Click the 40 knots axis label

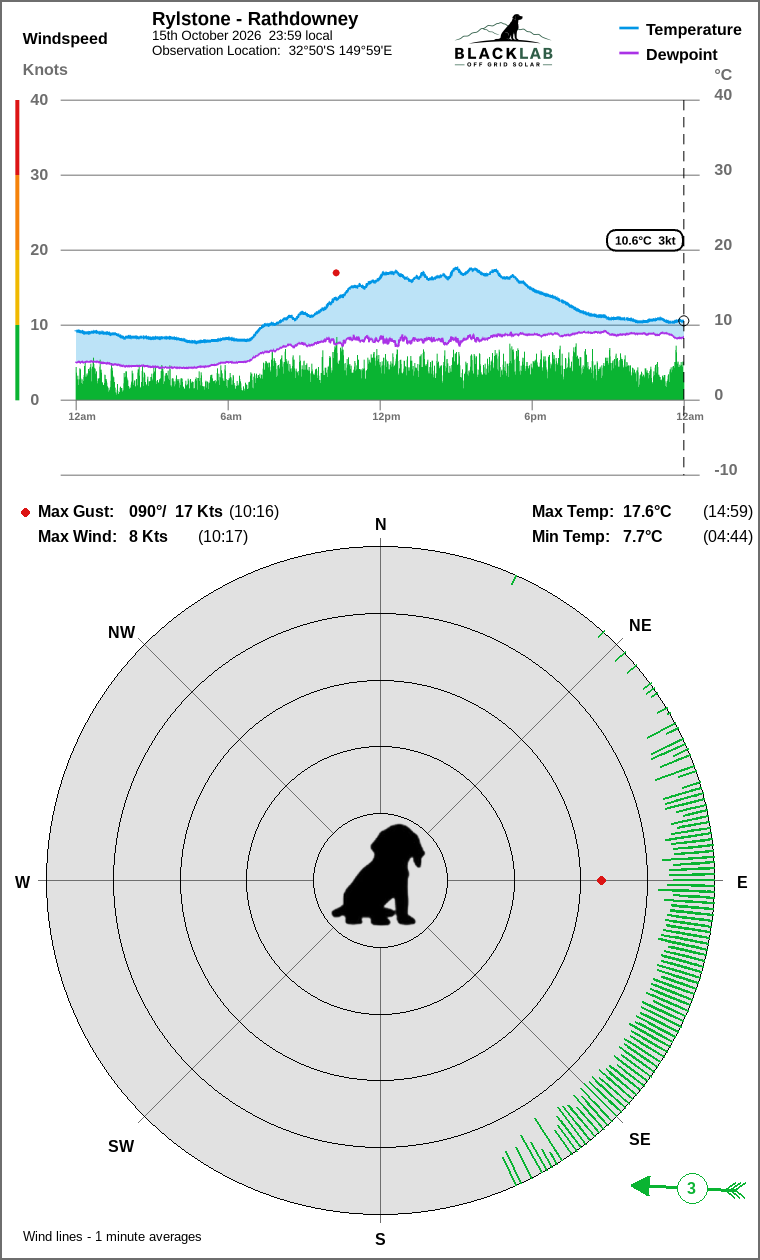pos(39,99)
